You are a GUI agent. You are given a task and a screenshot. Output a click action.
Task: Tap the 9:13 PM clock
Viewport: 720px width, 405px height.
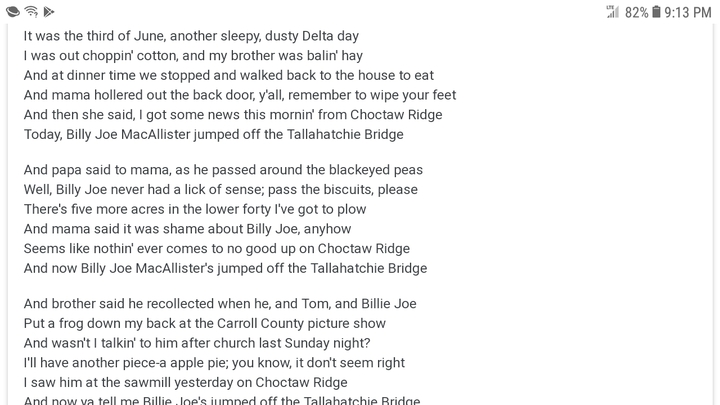pyautogui.click(x=687, y=12)
